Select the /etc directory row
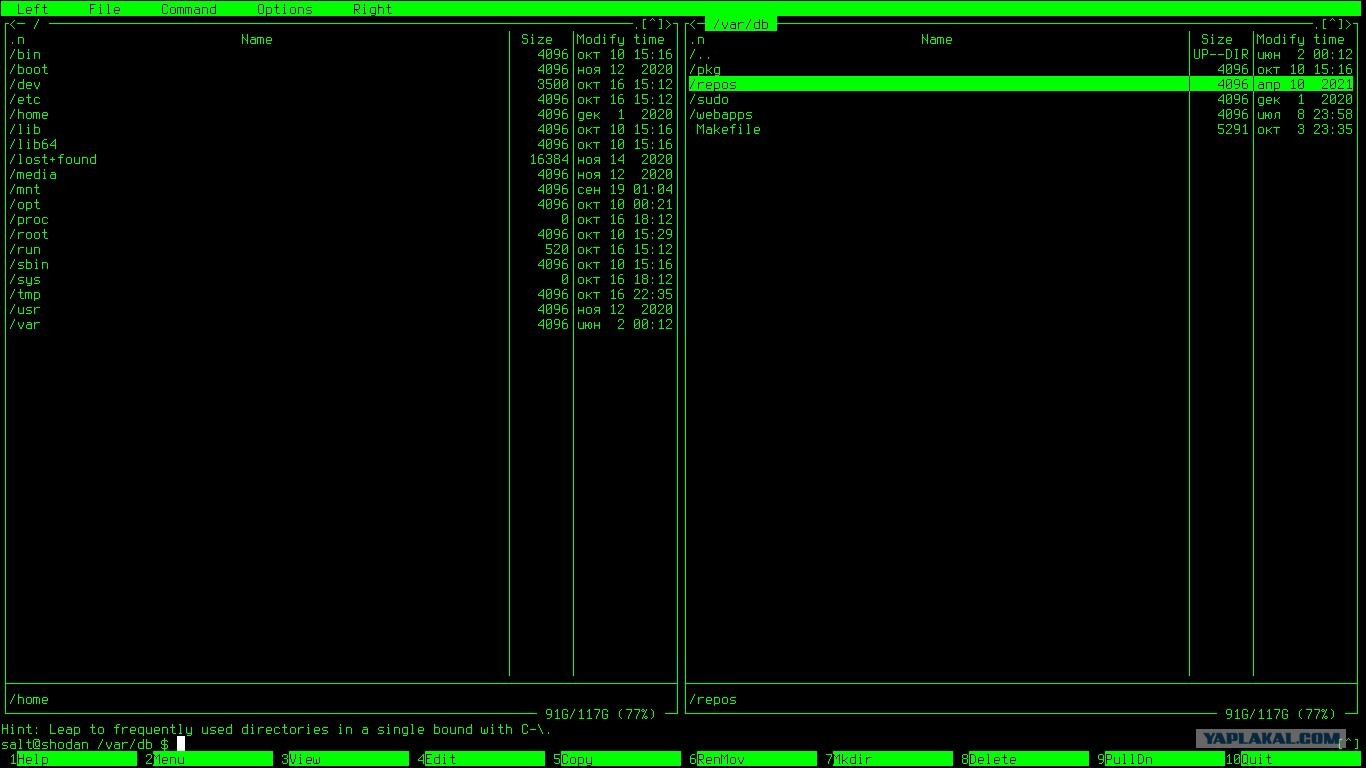 click(340, 99)
